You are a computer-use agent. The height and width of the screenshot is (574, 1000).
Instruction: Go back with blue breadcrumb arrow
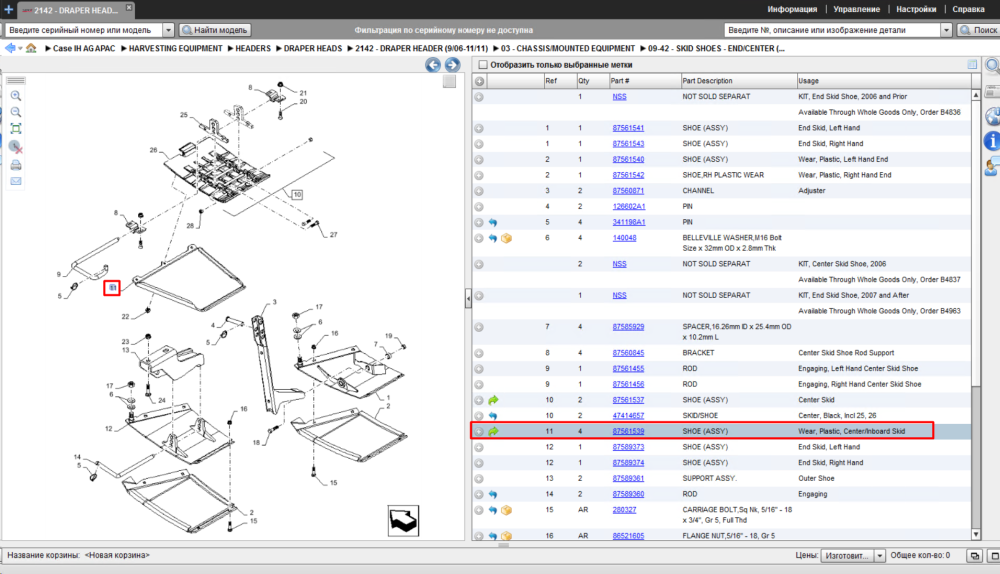point(10,48)
